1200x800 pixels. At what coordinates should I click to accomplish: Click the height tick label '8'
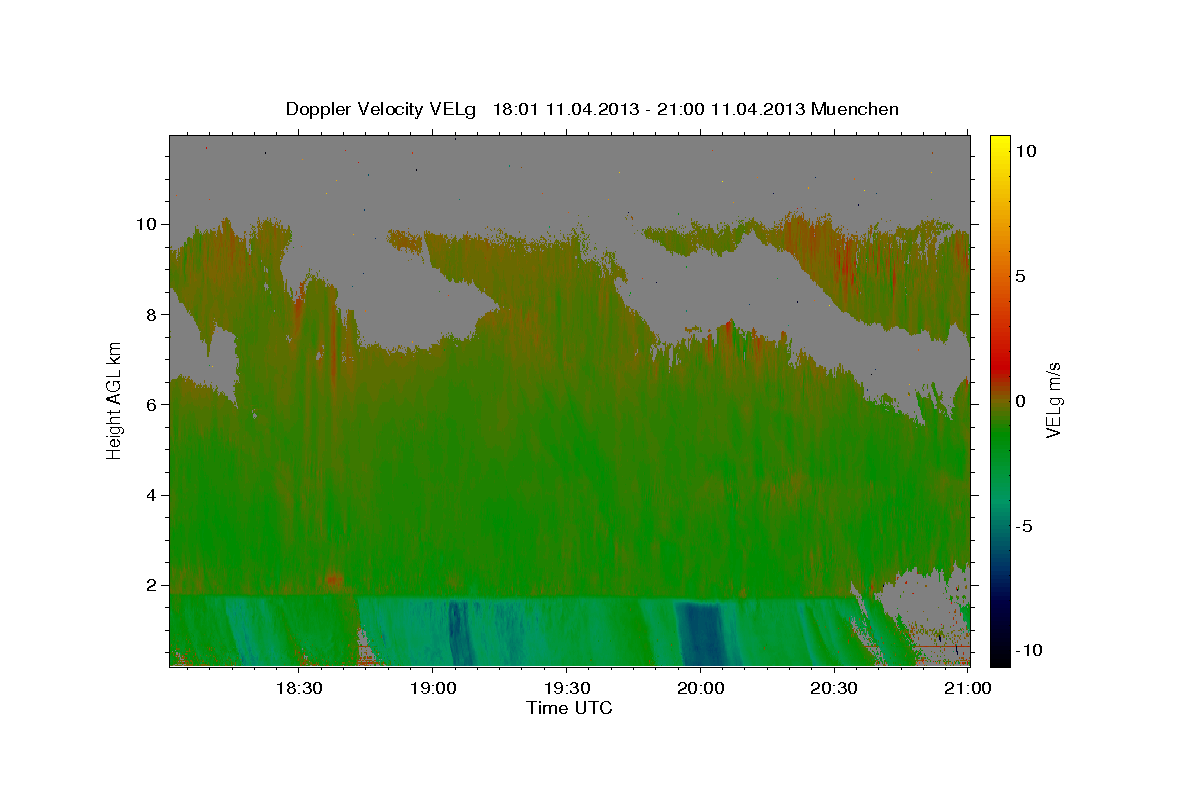point(152,314)
